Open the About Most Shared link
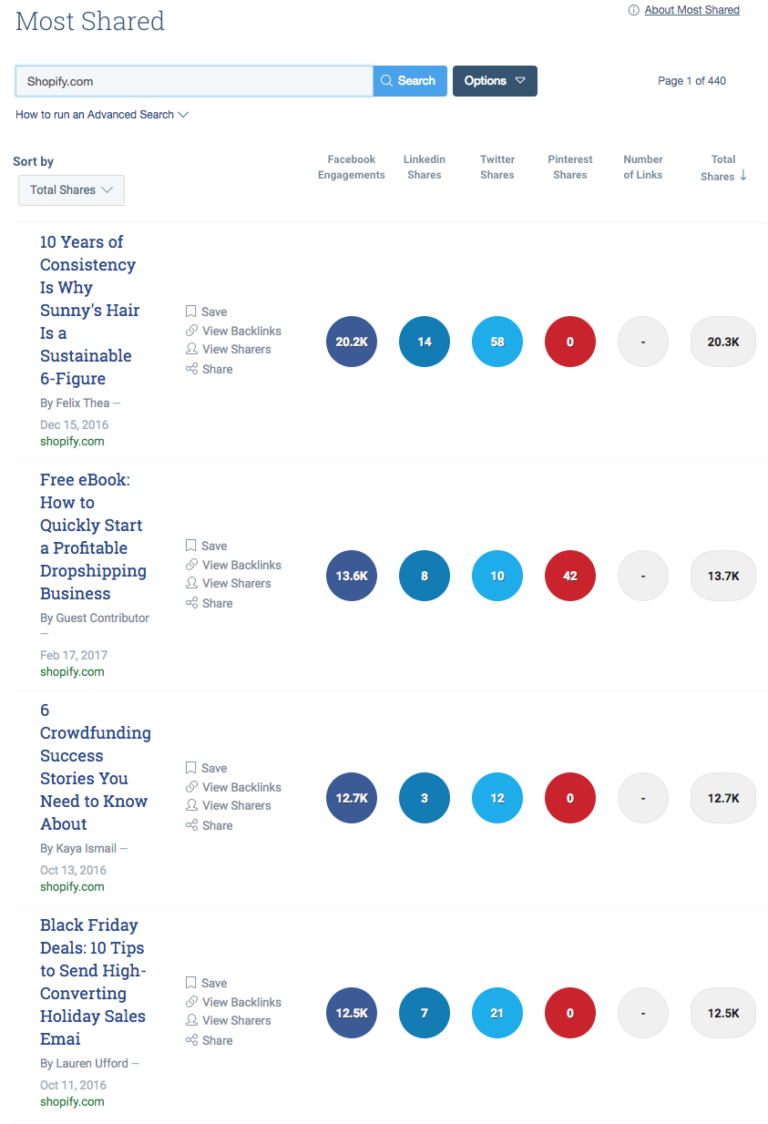768x1124 pixels. click(691, 10)
